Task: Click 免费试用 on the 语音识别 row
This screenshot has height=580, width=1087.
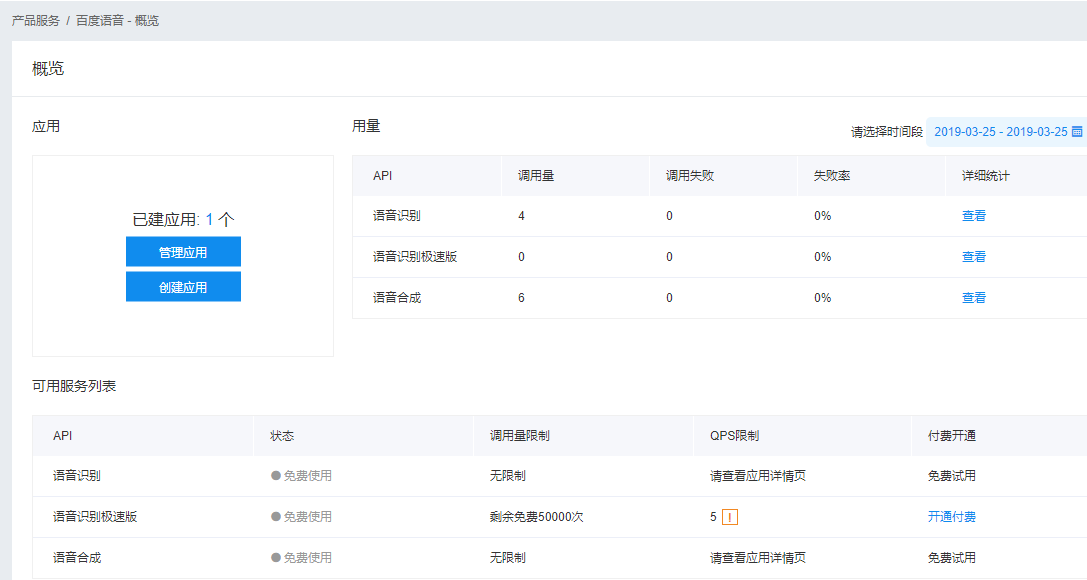Action: pyautogui.click(x=952, y=477)
